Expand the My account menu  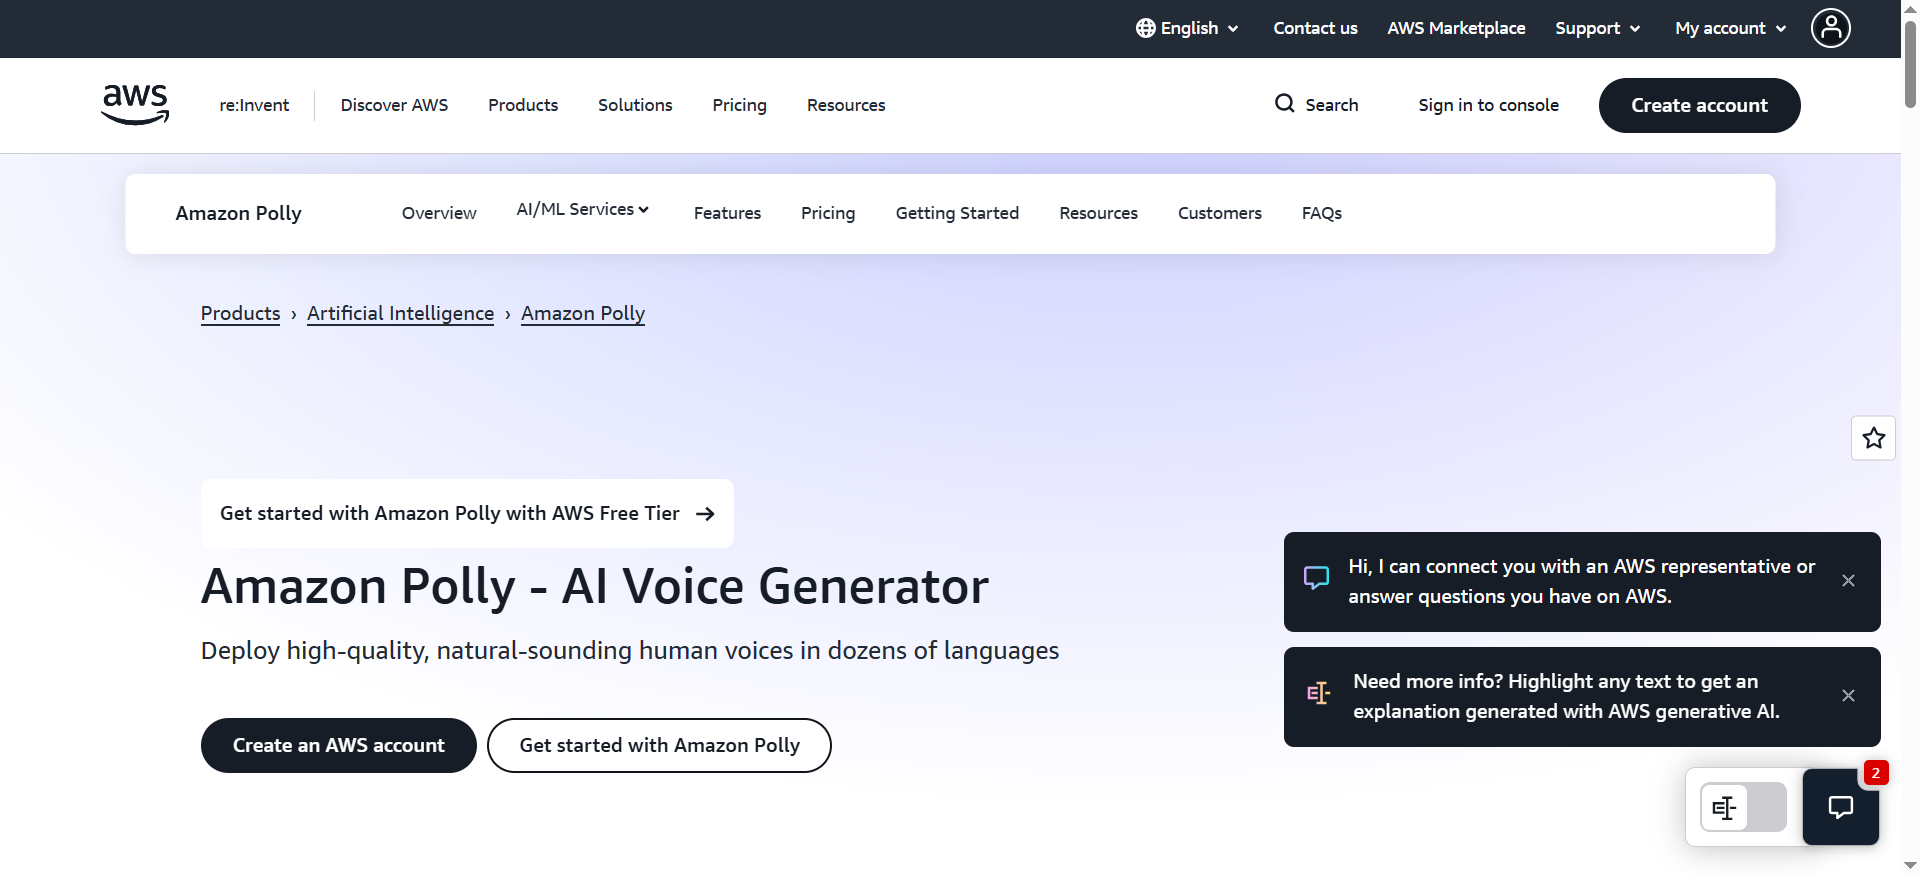(x=1730, y=28)
